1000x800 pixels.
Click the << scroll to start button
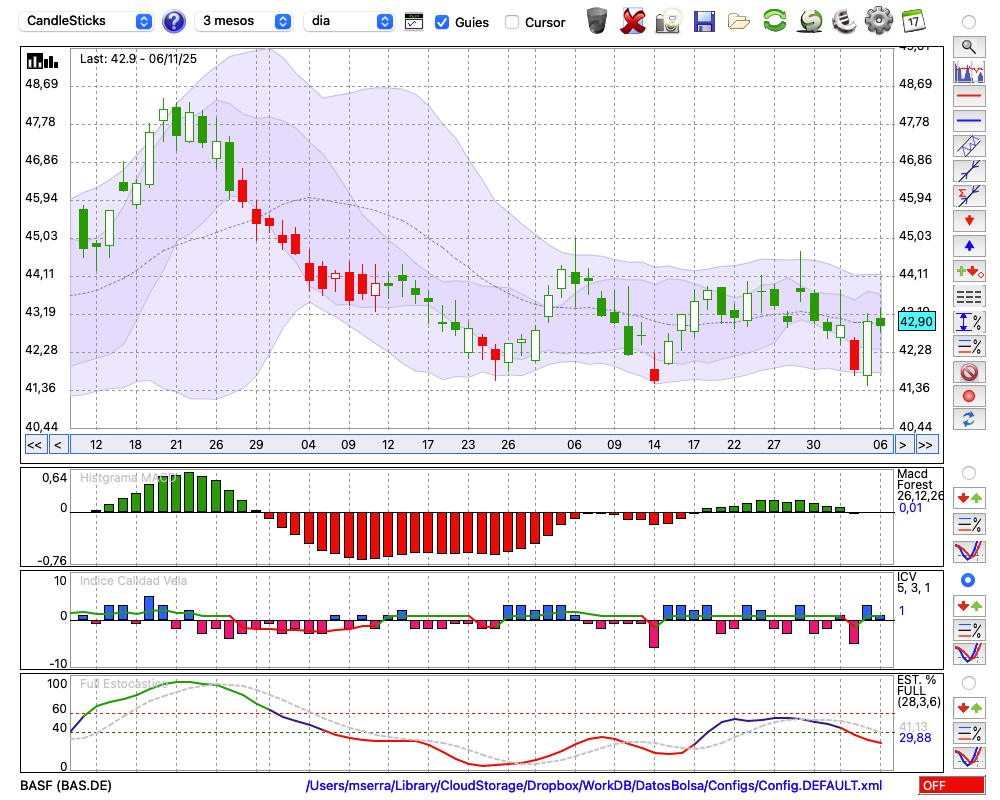pos(34,445)
